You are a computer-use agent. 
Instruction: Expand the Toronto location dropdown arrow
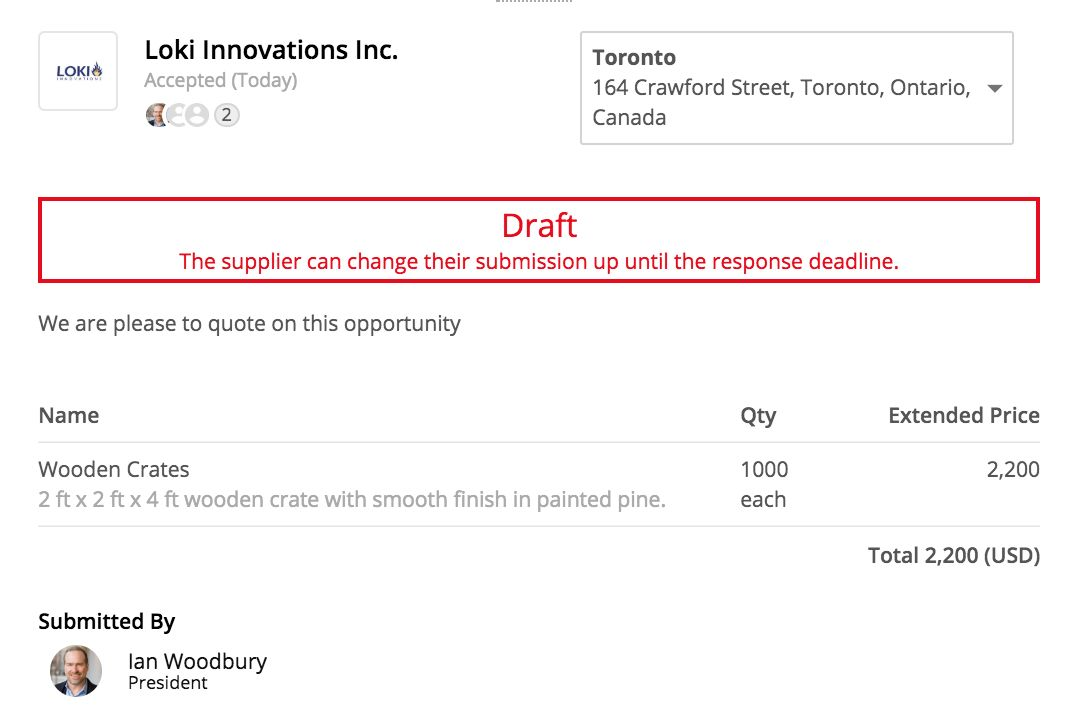(994, 88)
